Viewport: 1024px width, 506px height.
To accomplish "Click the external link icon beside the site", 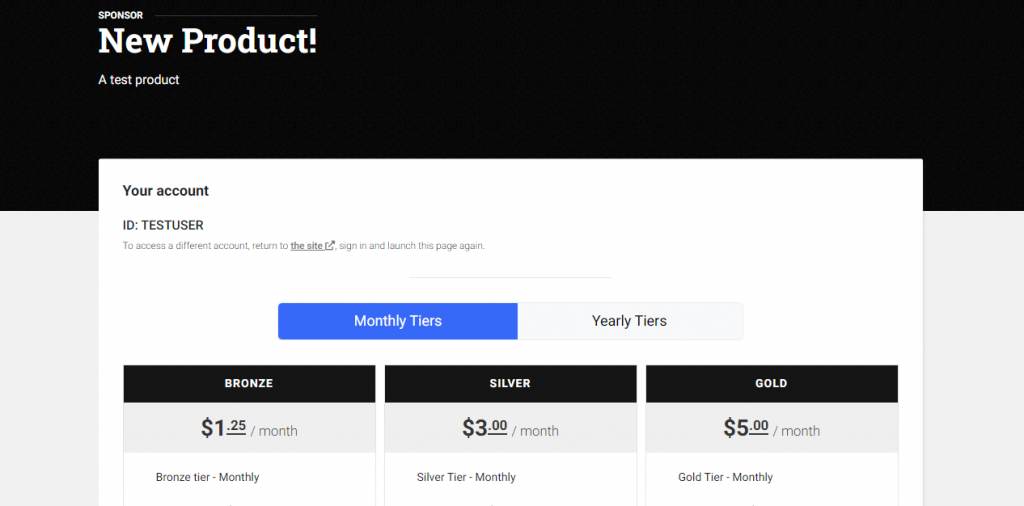I will (330, 246).
